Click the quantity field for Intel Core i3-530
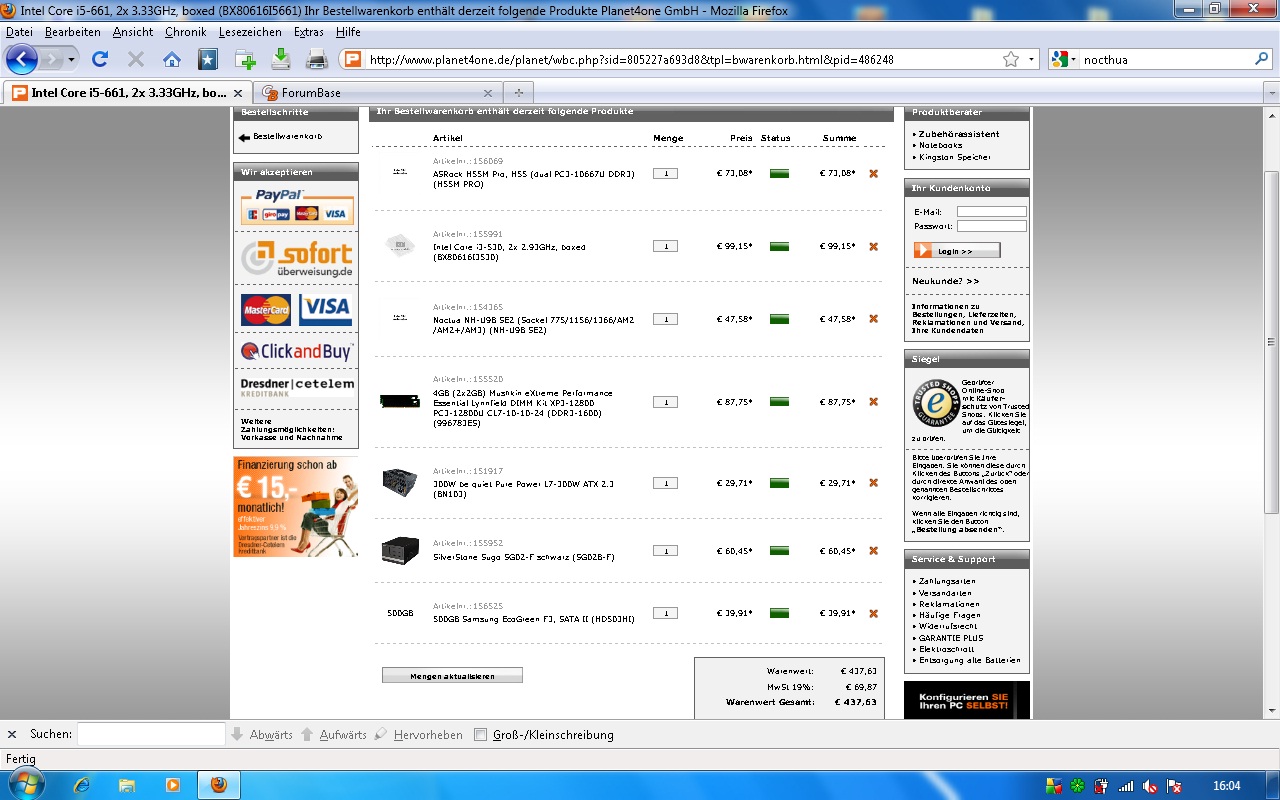The image size is (1280, 800). (x=665, y=246)
